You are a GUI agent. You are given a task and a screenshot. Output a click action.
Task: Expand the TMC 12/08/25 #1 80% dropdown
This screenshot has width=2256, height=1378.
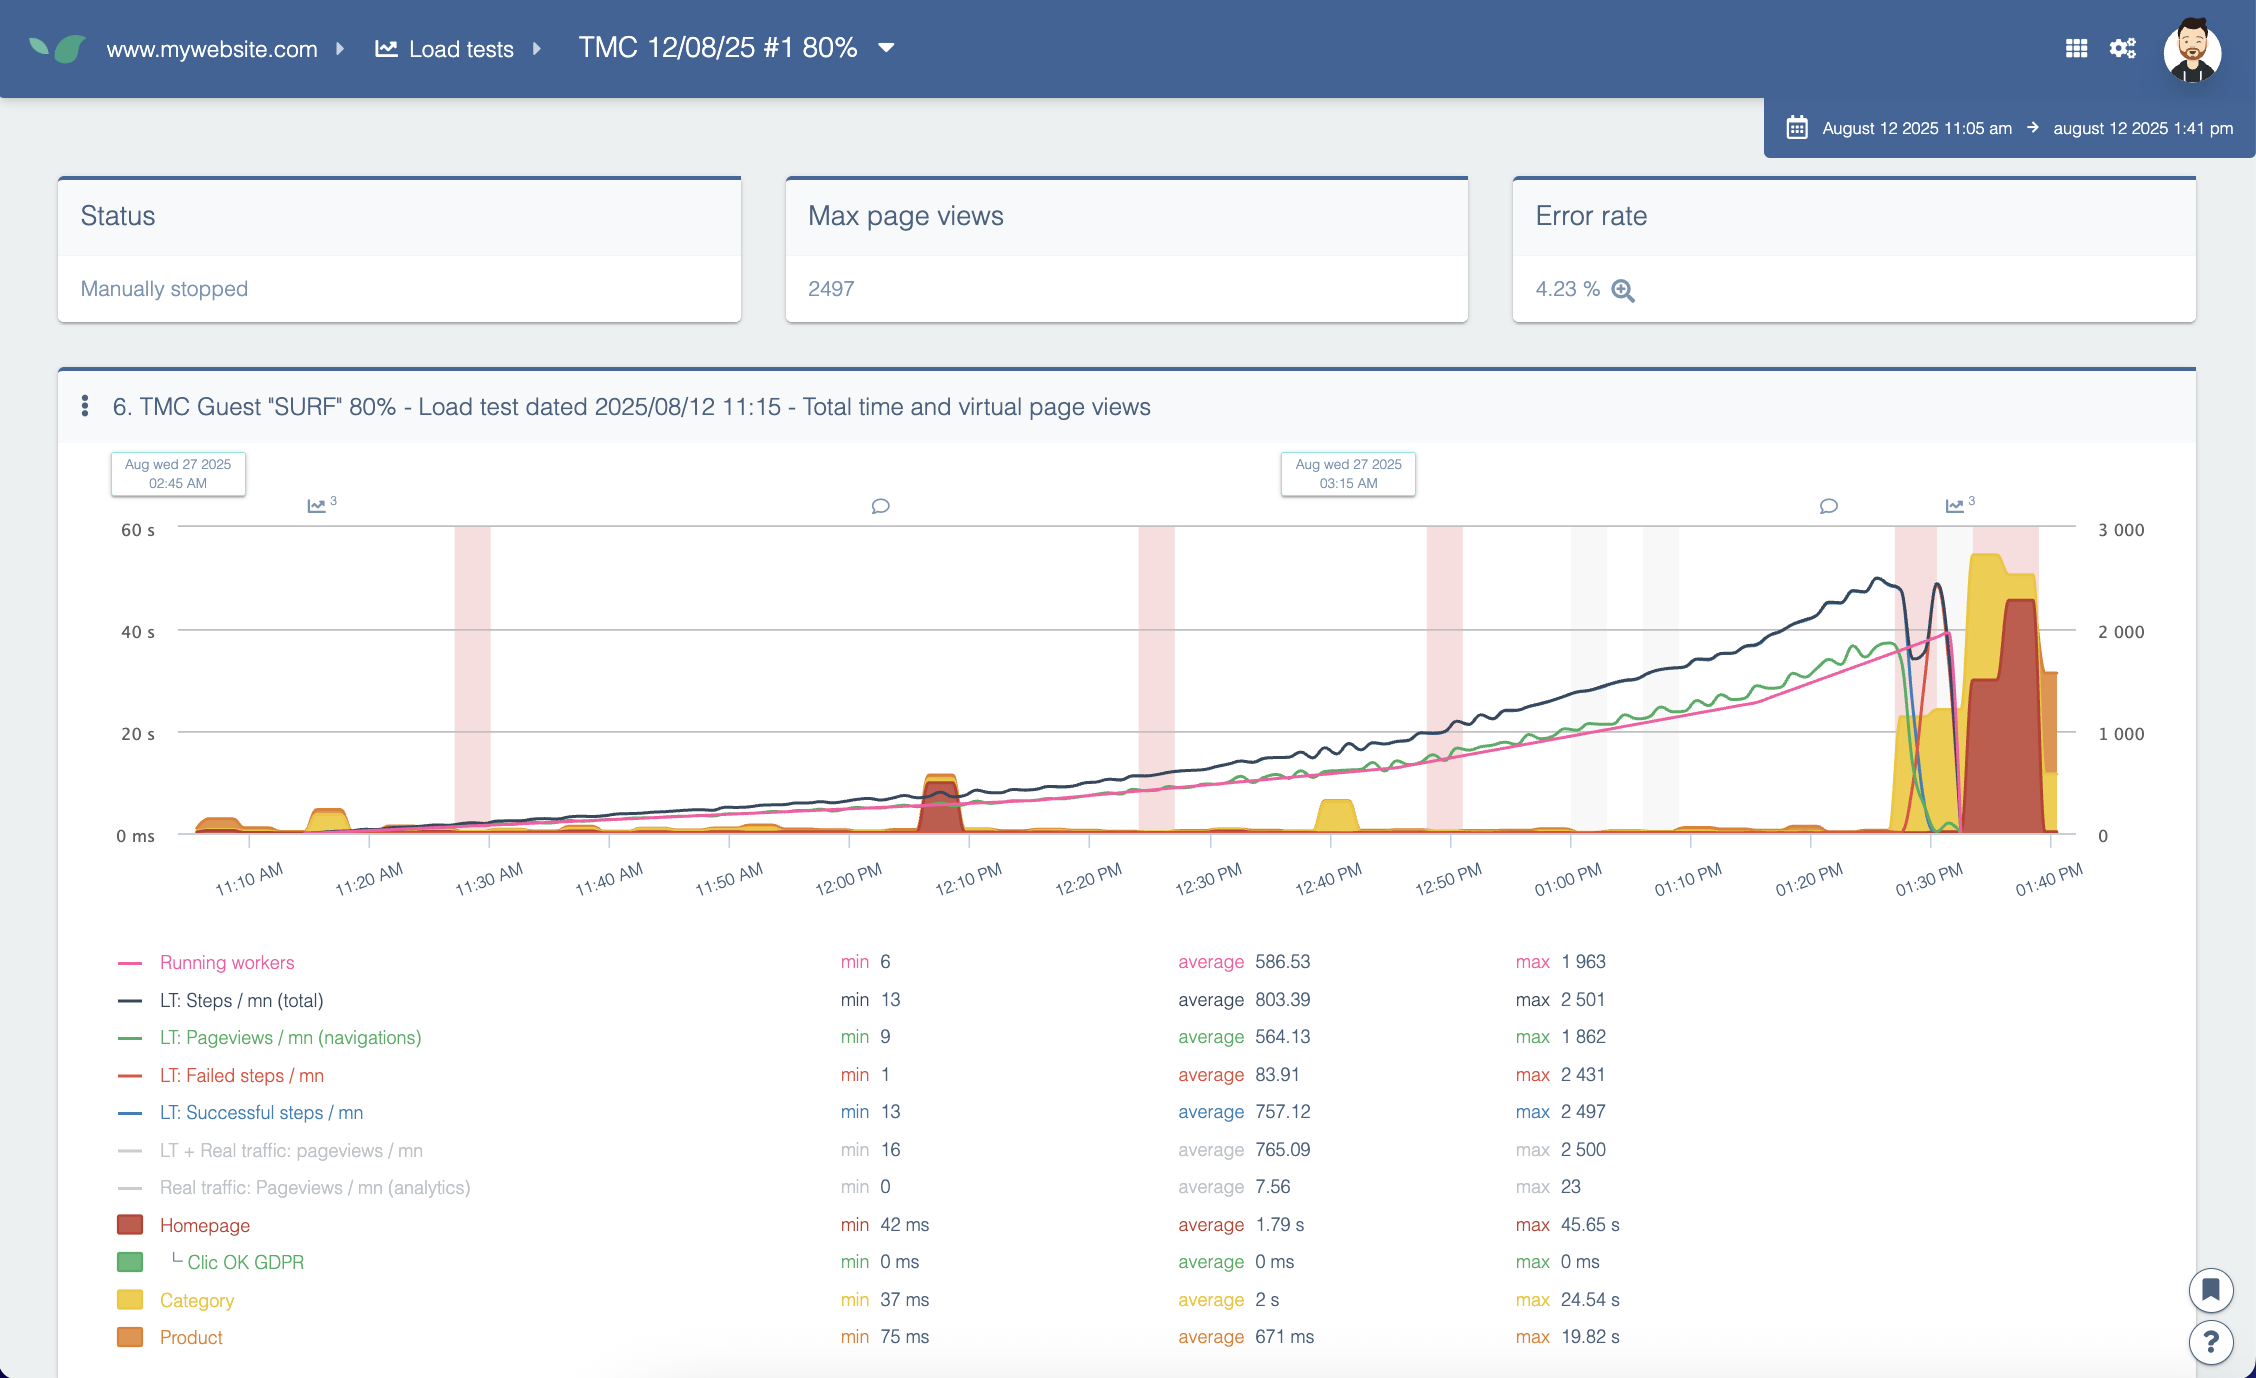tap(886, 48)
